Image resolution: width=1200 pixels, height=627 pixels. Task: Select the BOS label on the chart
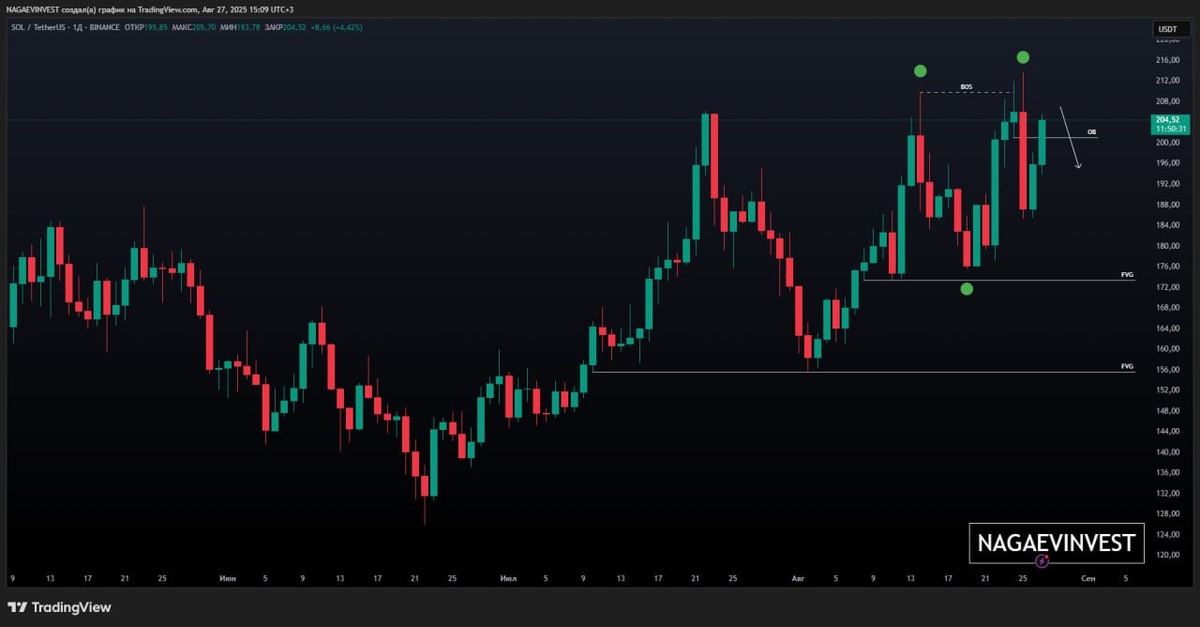coord(966,87)
